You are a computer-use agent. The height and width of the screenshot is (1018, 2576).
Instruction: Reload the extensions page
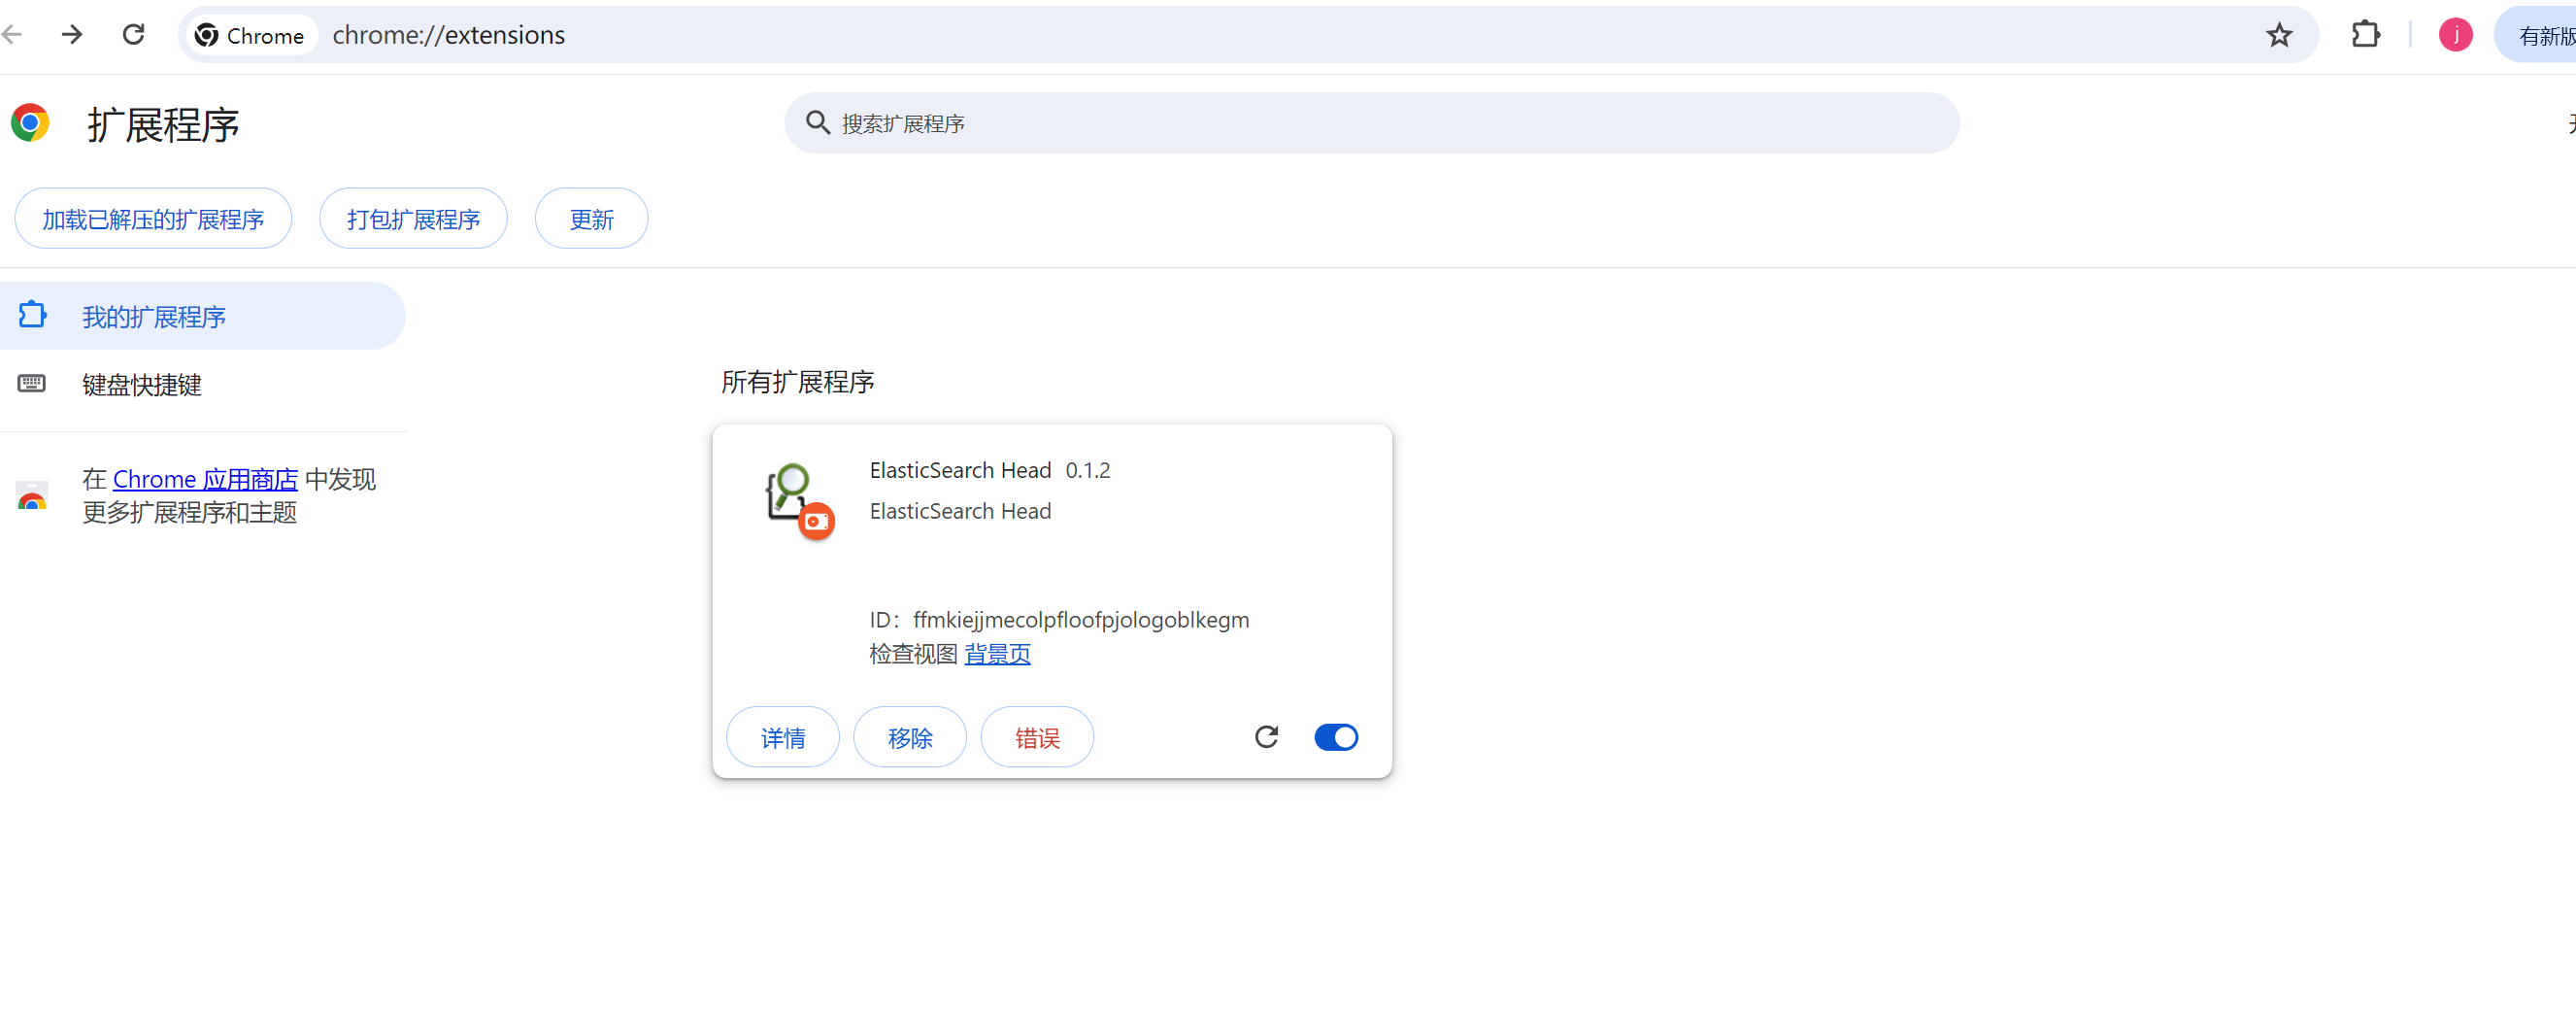(x=133, y=34)
